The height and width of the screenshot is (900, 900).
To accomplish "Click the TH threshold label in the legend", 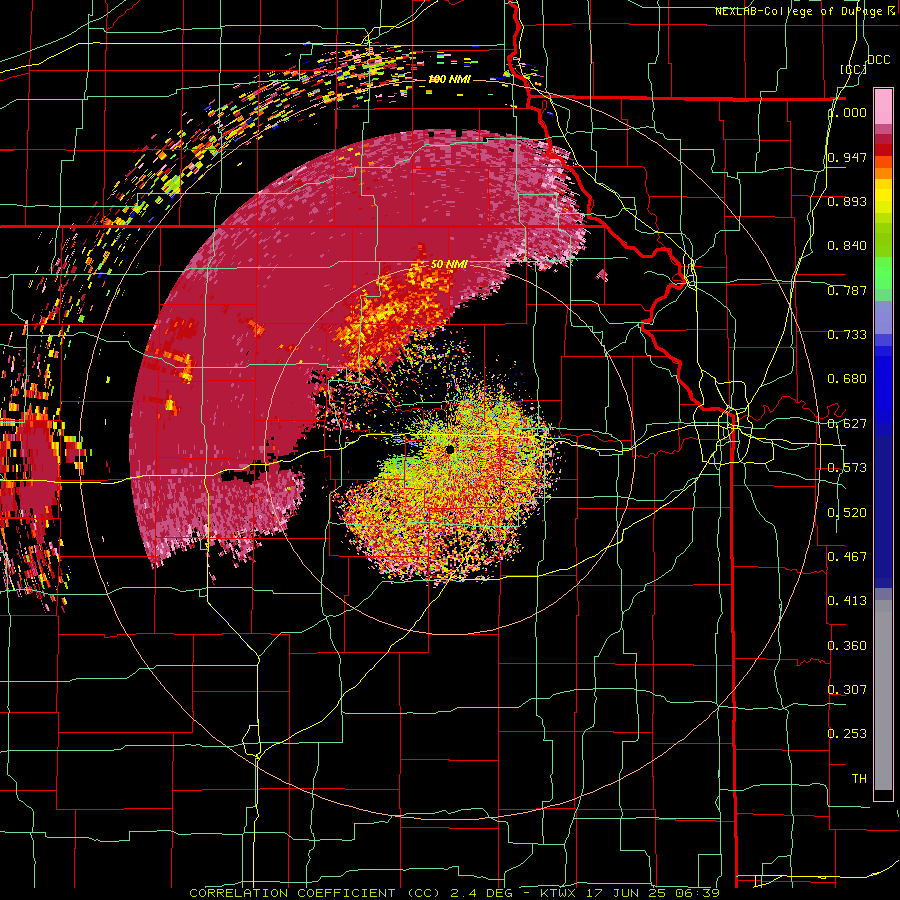I will pos(859,779).
